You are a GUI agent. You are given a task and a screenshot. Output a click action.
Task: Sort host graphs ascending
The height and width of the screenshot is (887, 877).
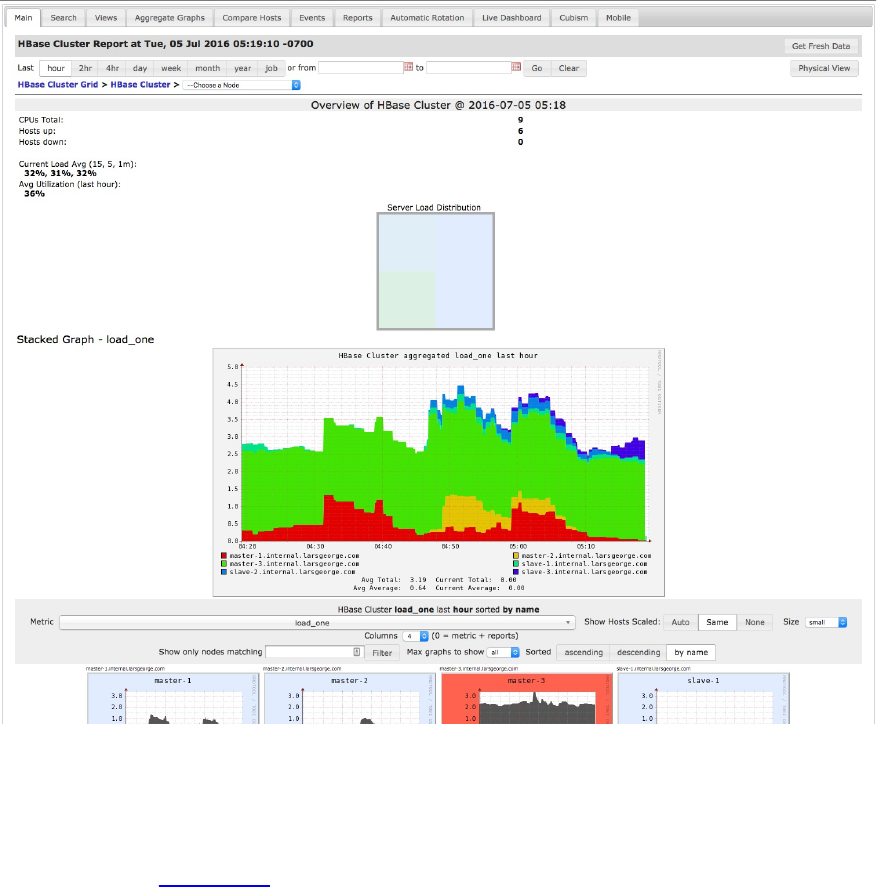(x=583, y=652)
